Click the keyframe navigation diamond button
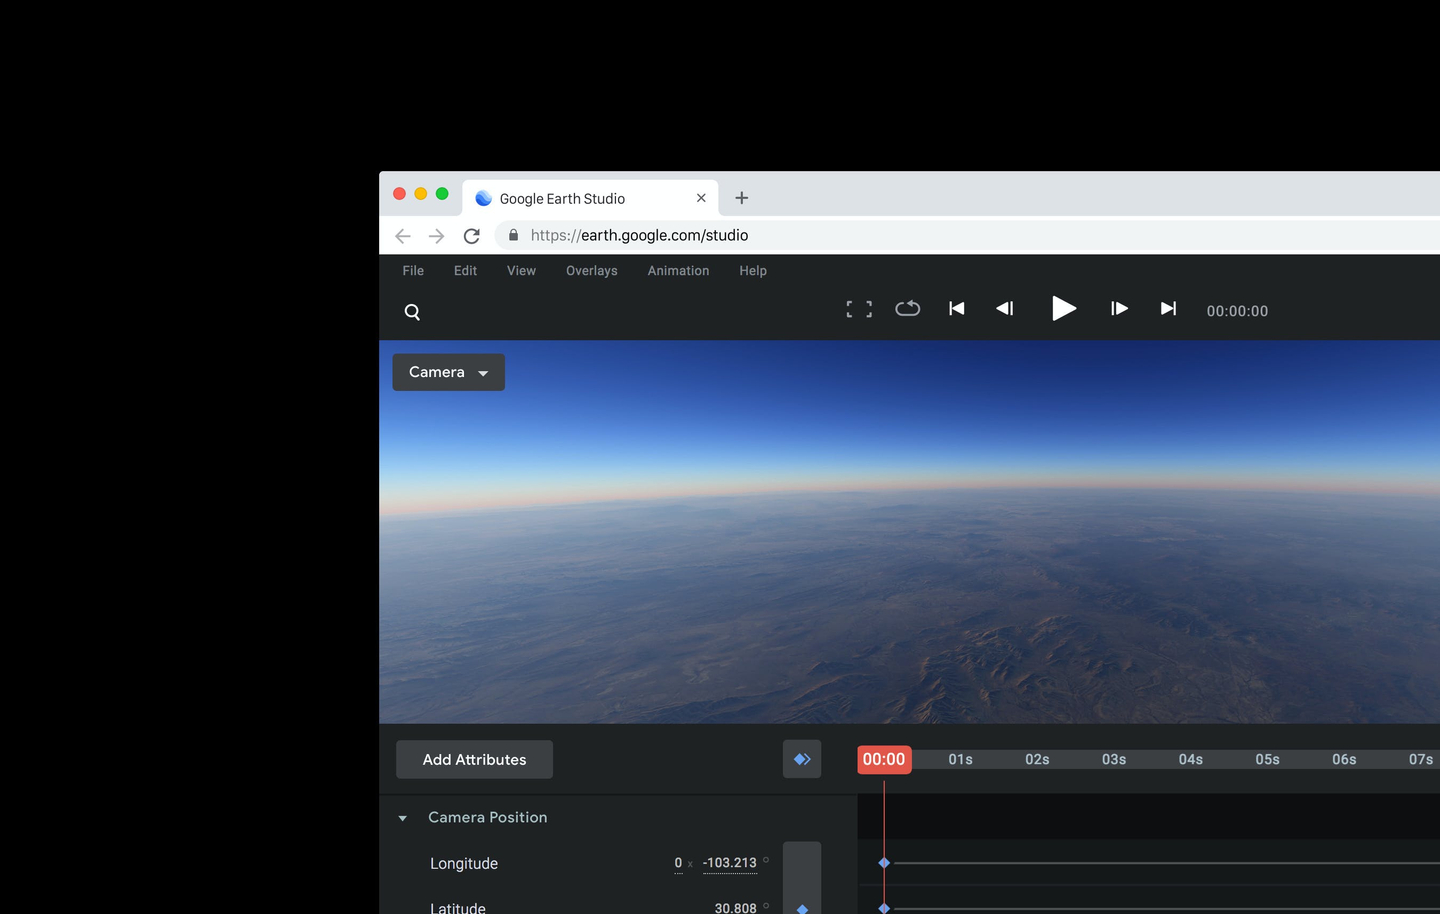 click(x=802, y=759)
